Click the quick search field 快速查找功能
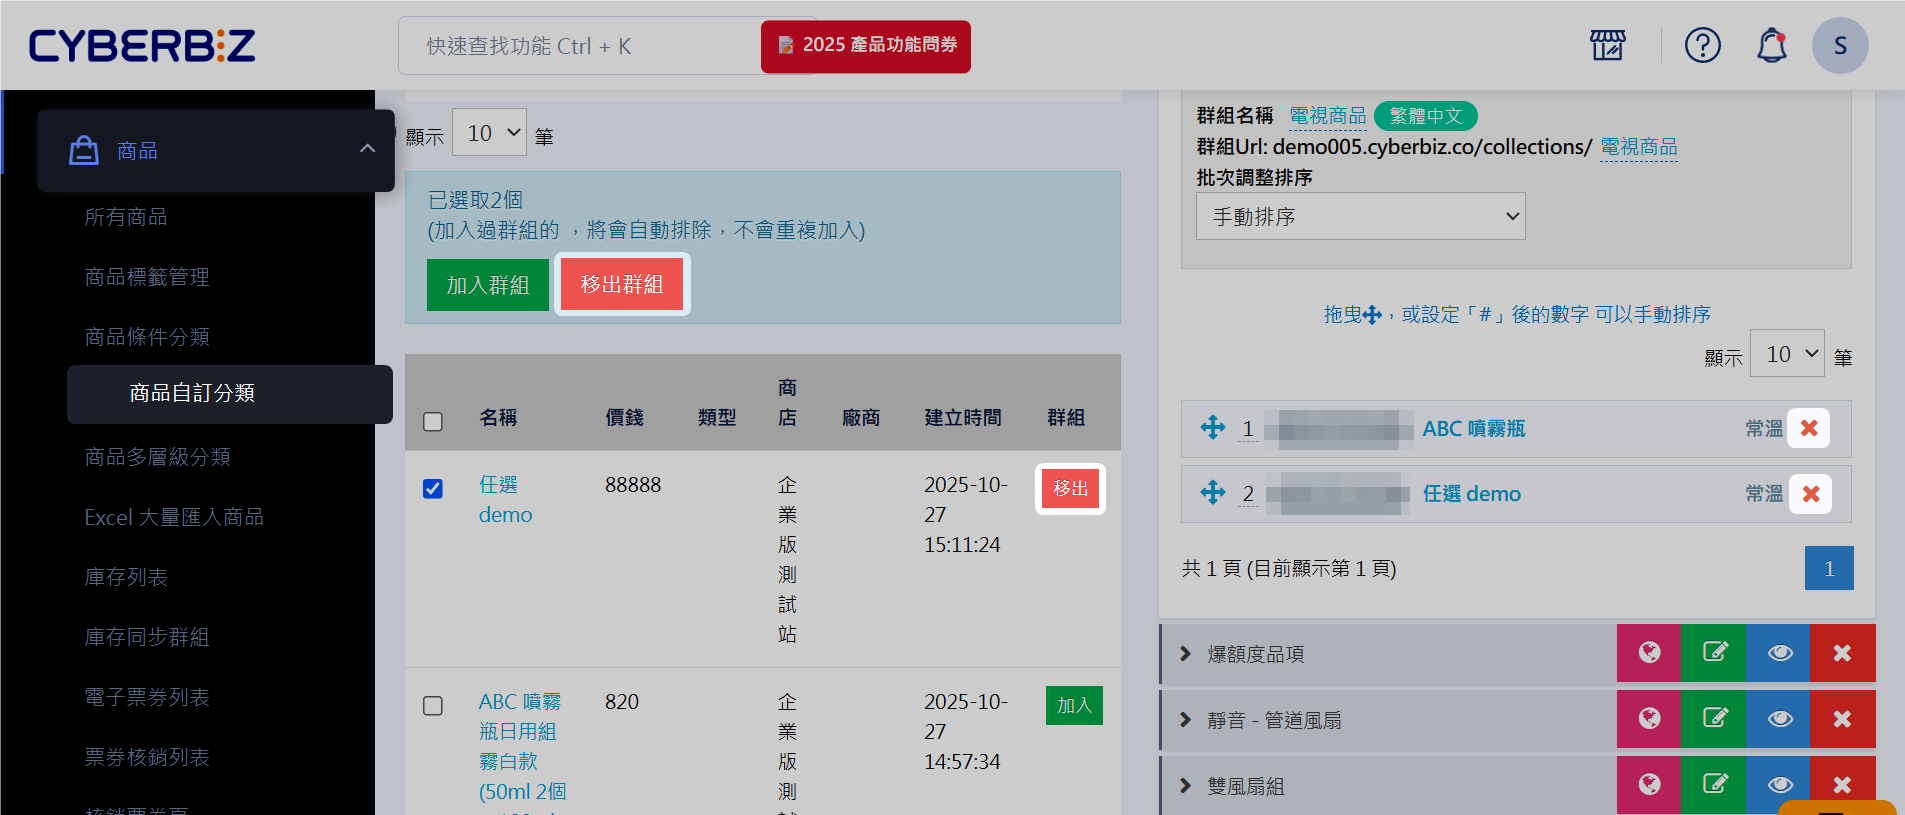The image size is (1905, 815). [580, 46]
